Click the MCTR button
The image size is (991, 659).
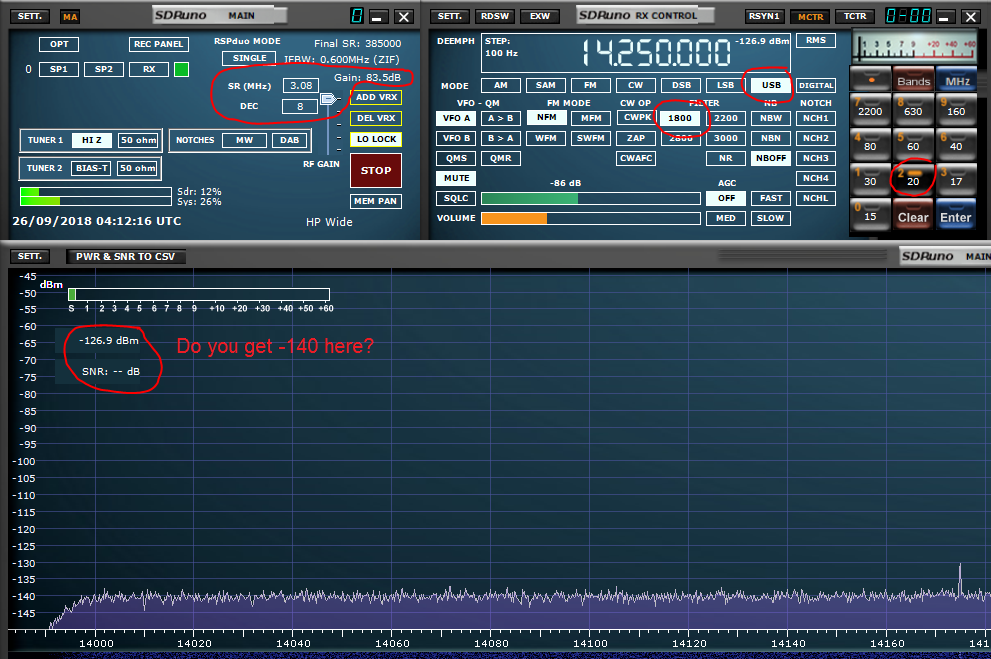coord(810,16)
